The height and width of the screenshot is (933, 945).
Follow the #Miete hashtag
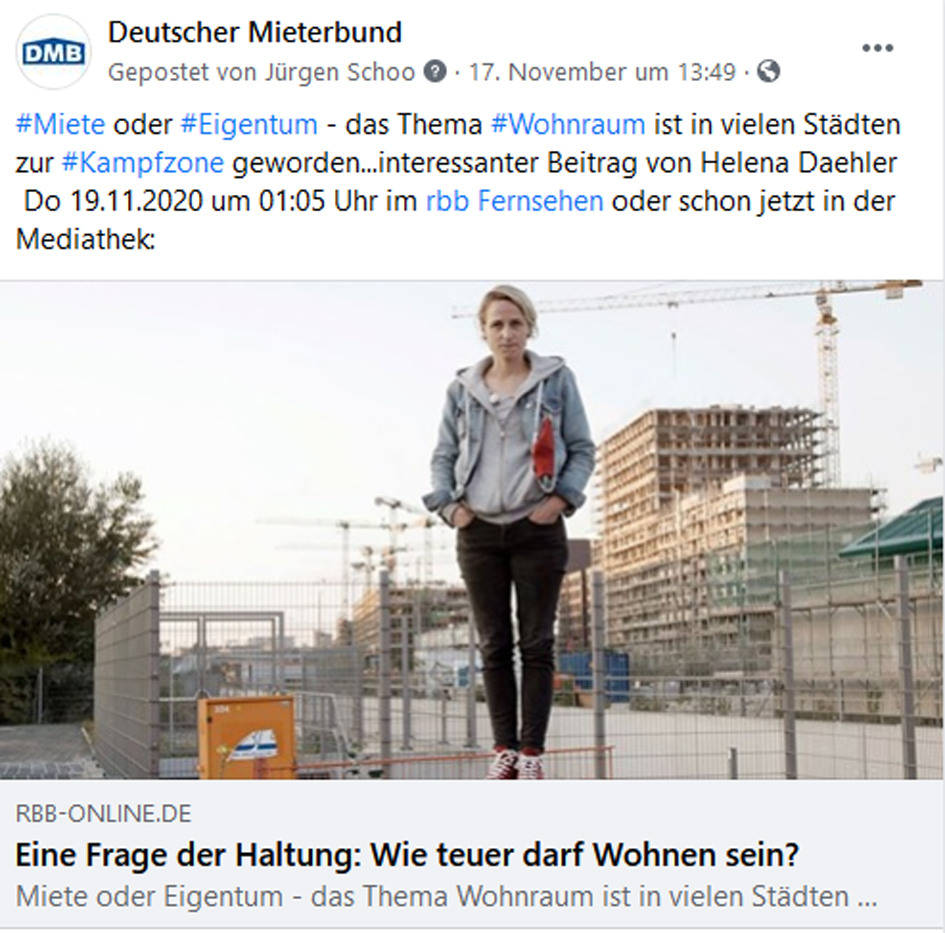click(60, 125)
